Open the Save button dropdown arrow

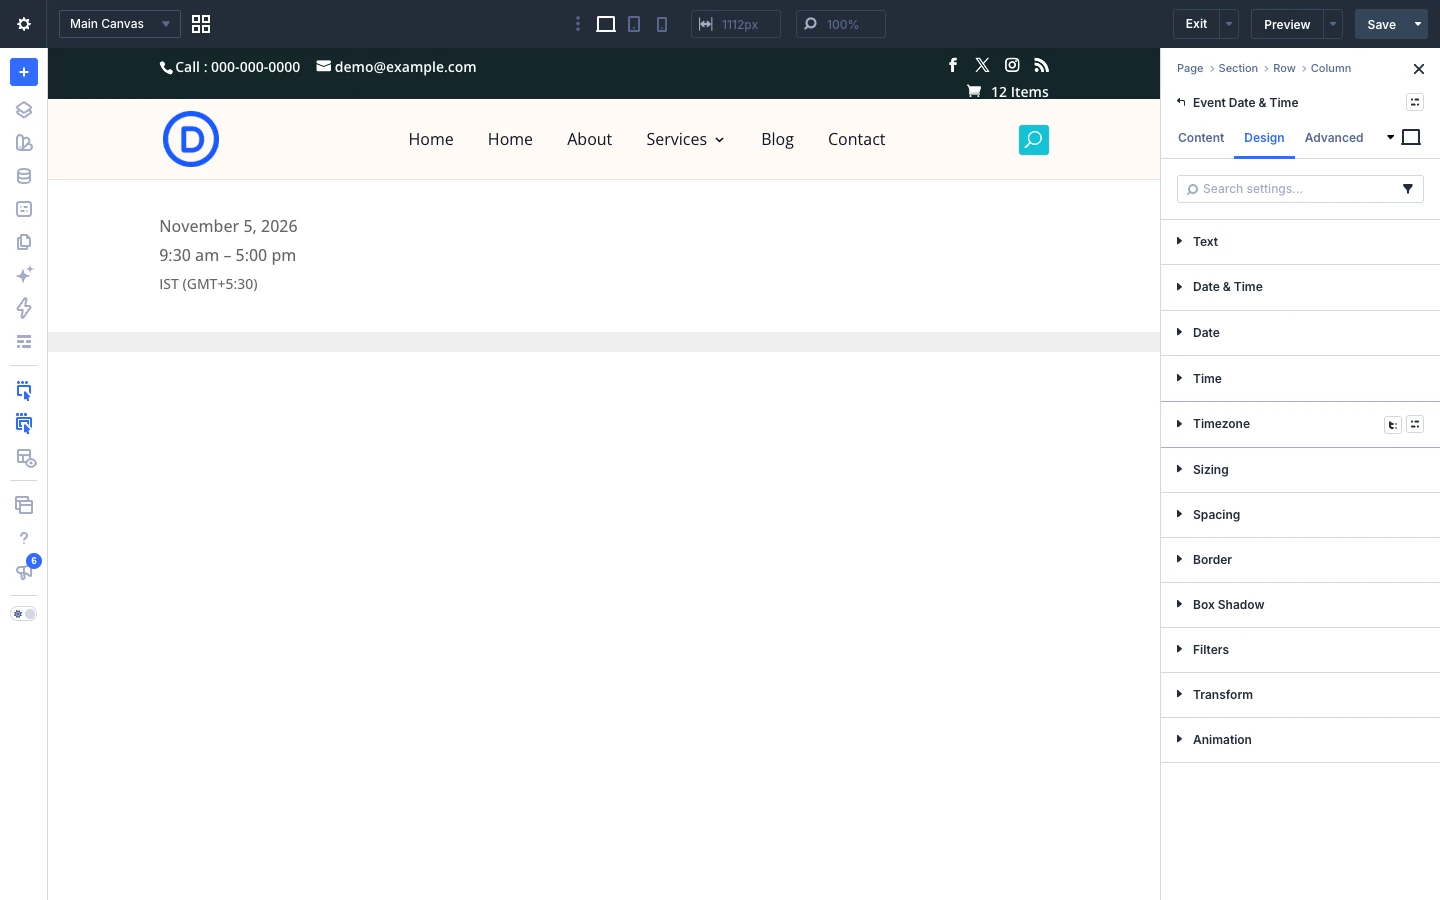(x=1418, y=24)
